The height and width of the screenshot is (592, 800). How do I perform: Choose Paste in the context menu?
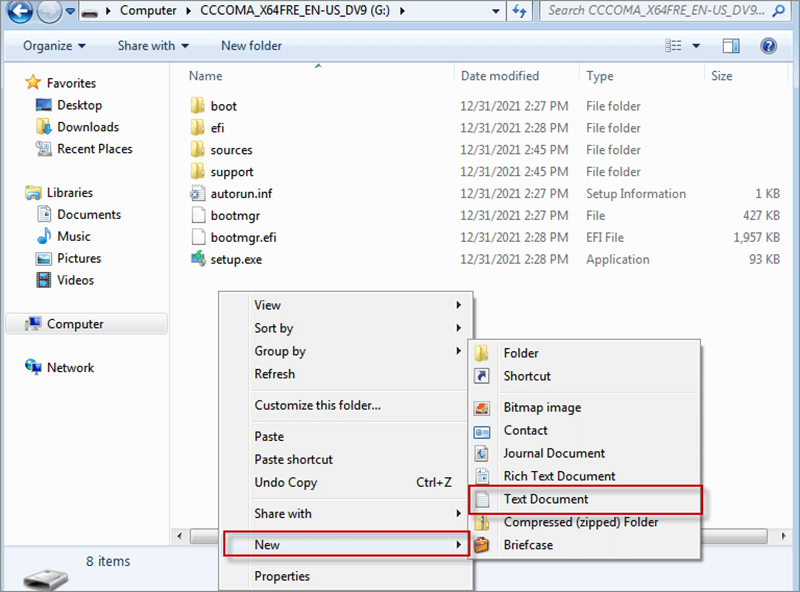pyautogui.click(x=345, y=437)
